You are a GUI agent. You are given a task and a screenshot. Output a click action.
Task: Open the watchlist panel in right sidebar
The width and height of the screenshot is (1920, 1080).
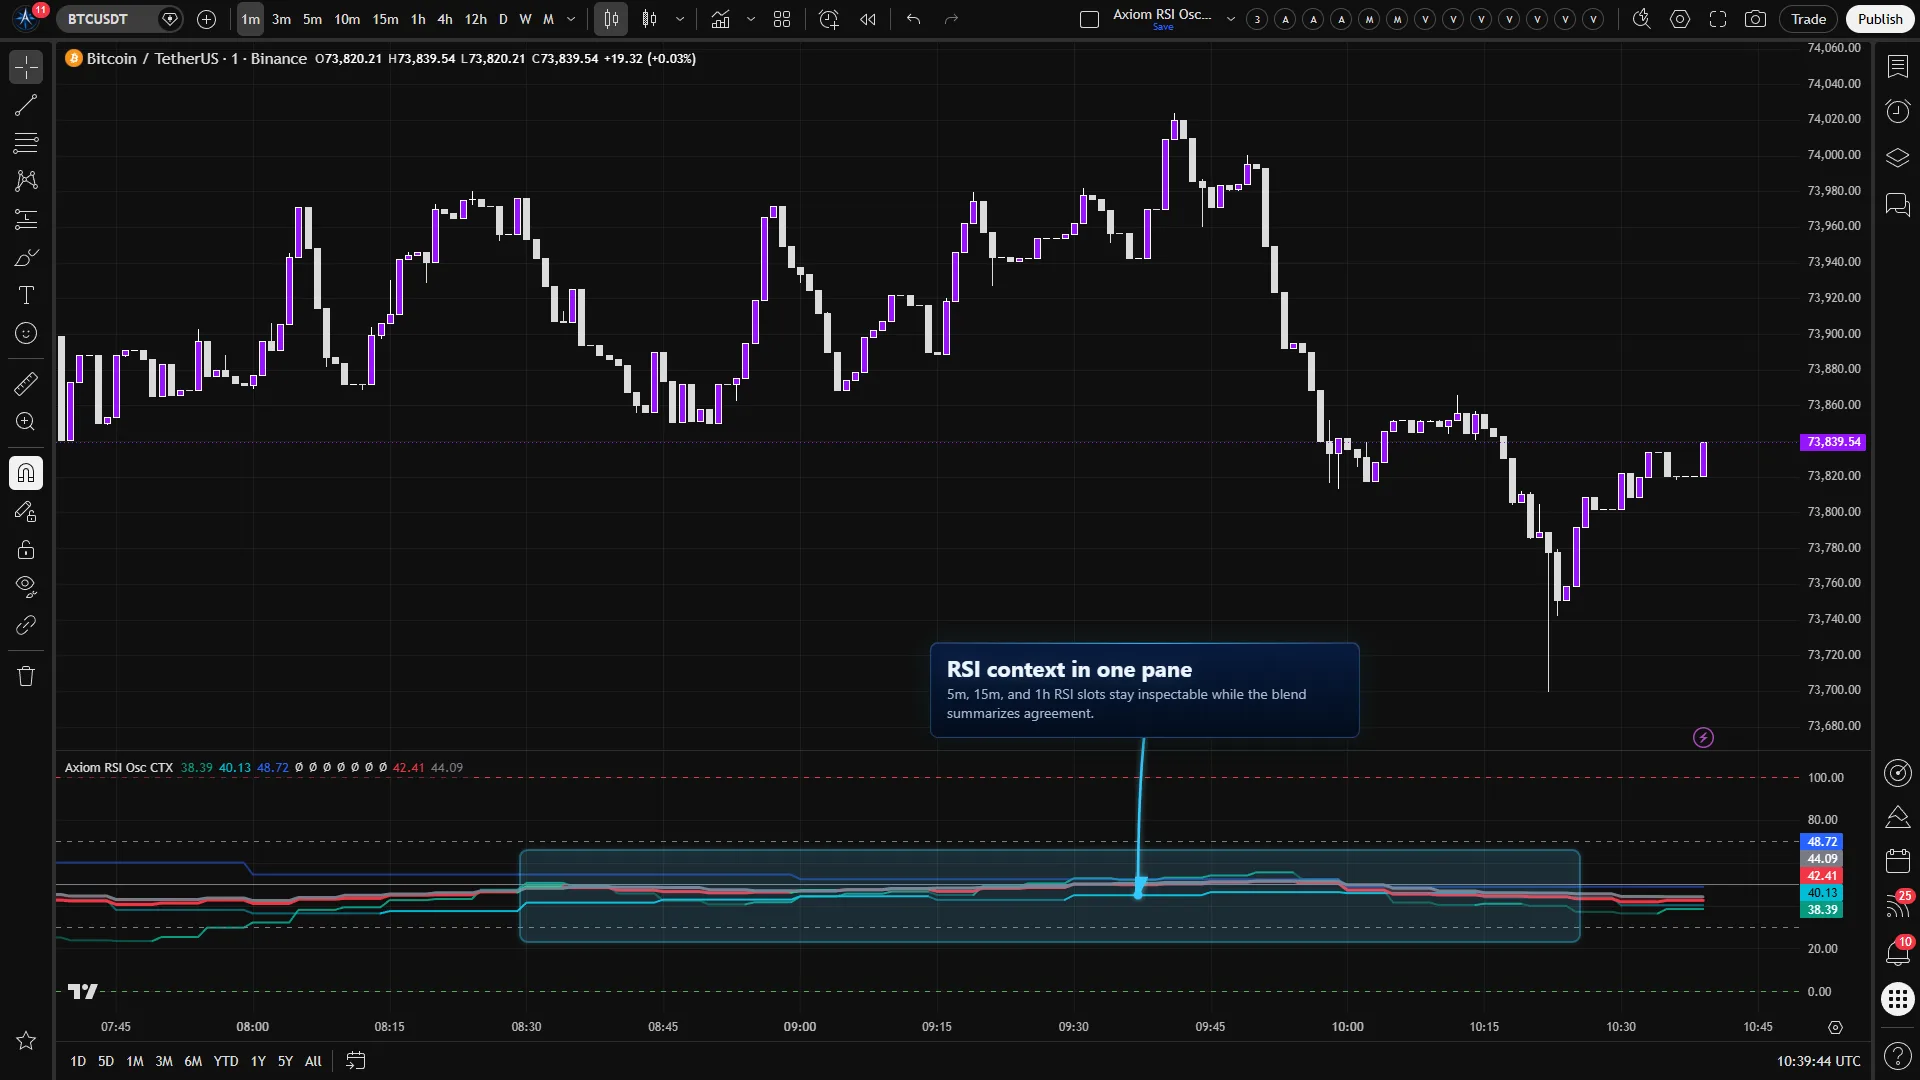coord(1897,67)
